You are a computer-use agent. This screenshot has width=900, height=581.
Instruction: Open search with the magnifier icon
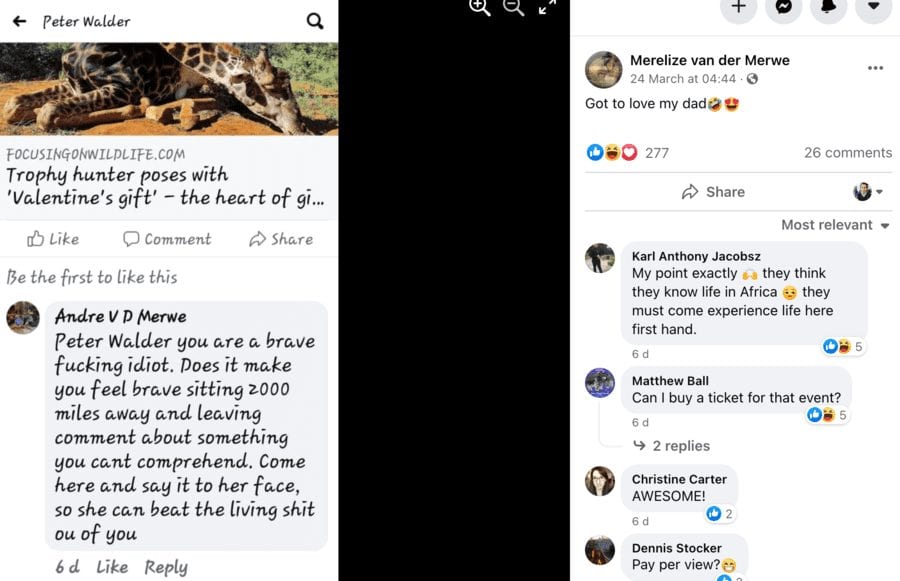(x=315, y=21)
